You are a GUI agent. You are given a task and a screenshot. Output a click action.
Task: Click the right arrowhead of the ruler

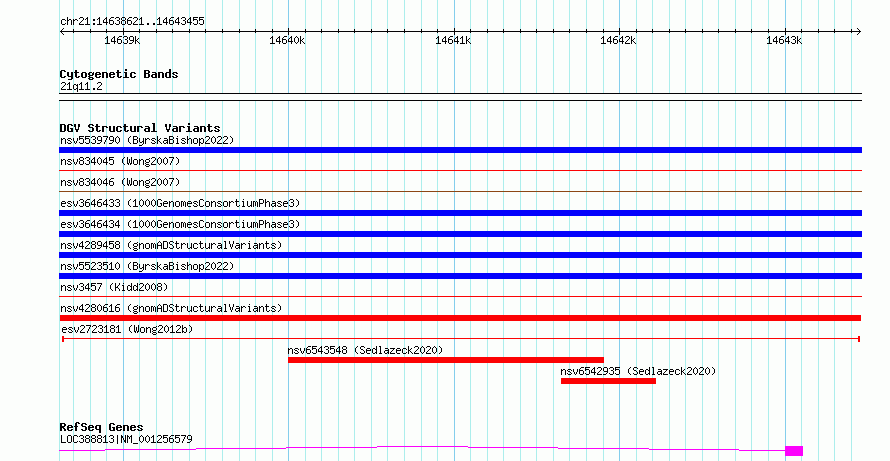click(x=858, y=32)
